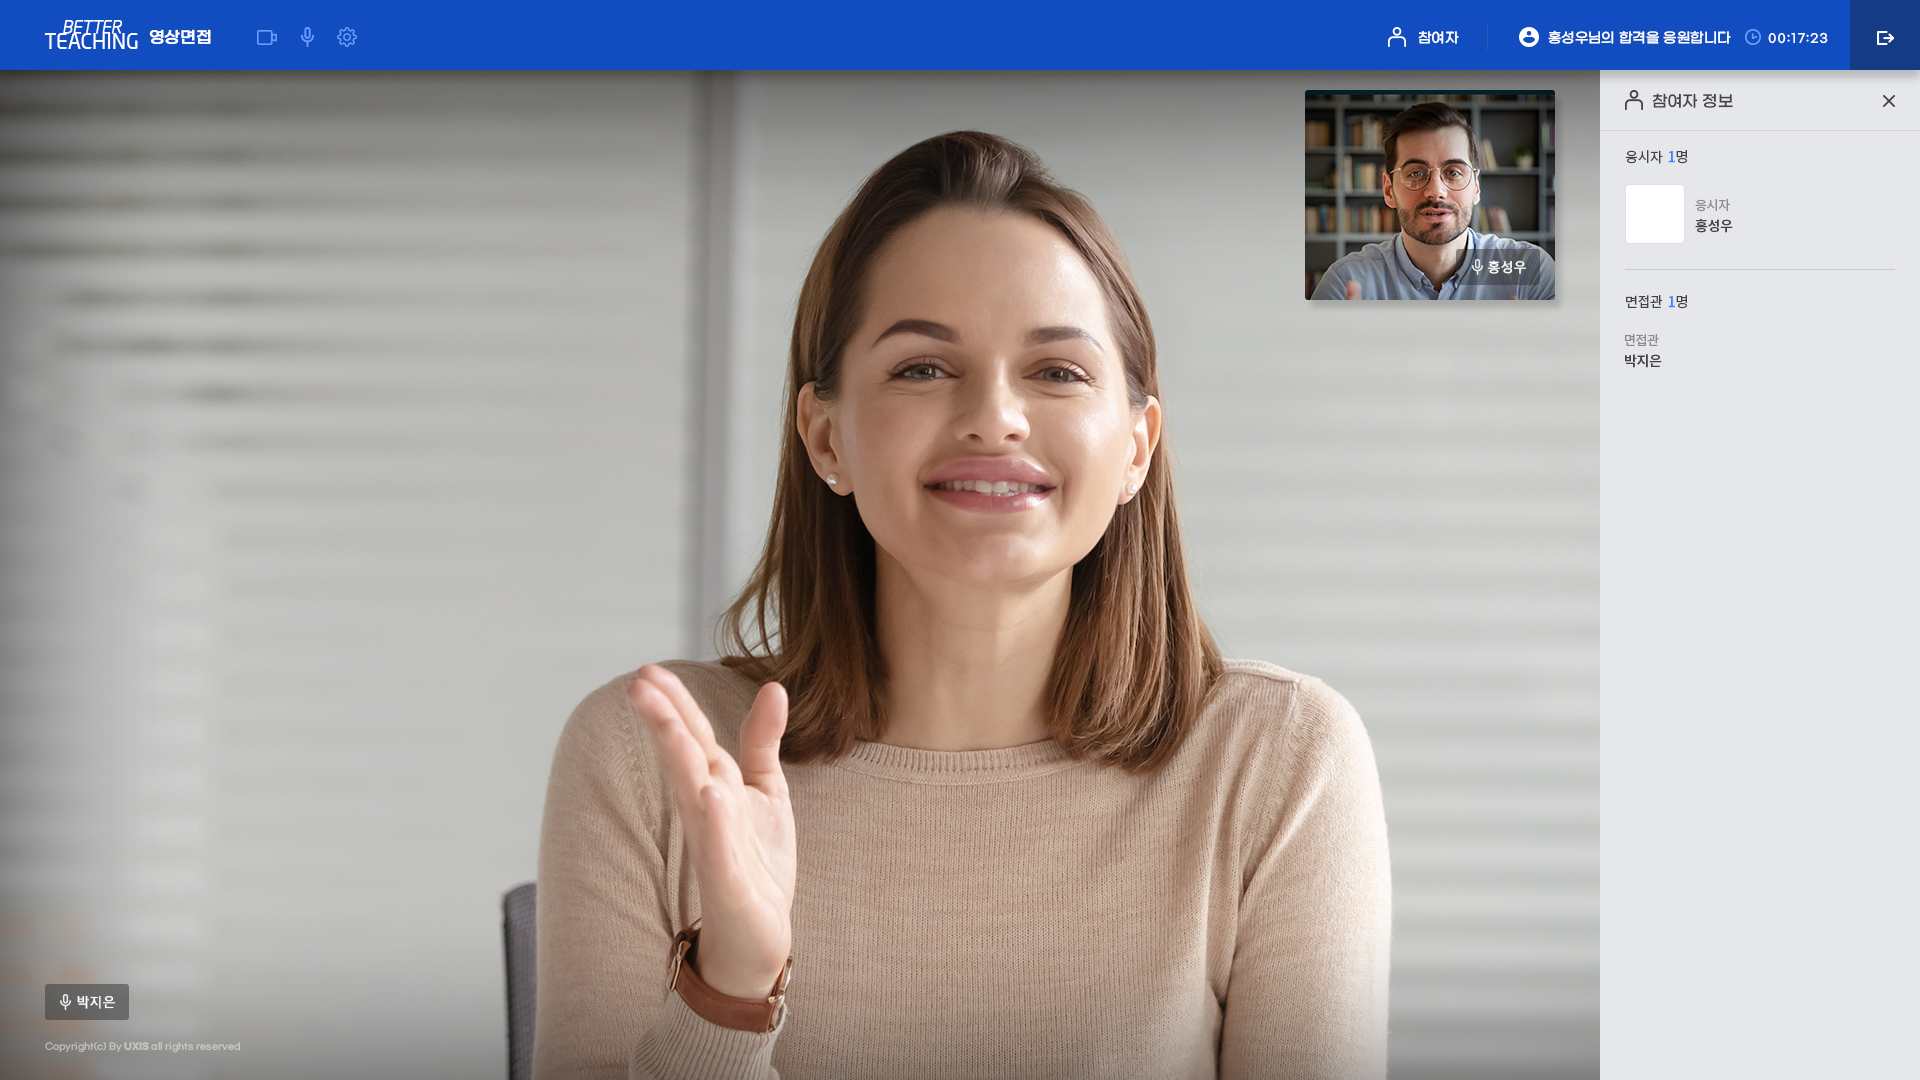Click the clock icon beside timer
This screenshot has height=1080, width=1920.
[x=1753, y=37]
